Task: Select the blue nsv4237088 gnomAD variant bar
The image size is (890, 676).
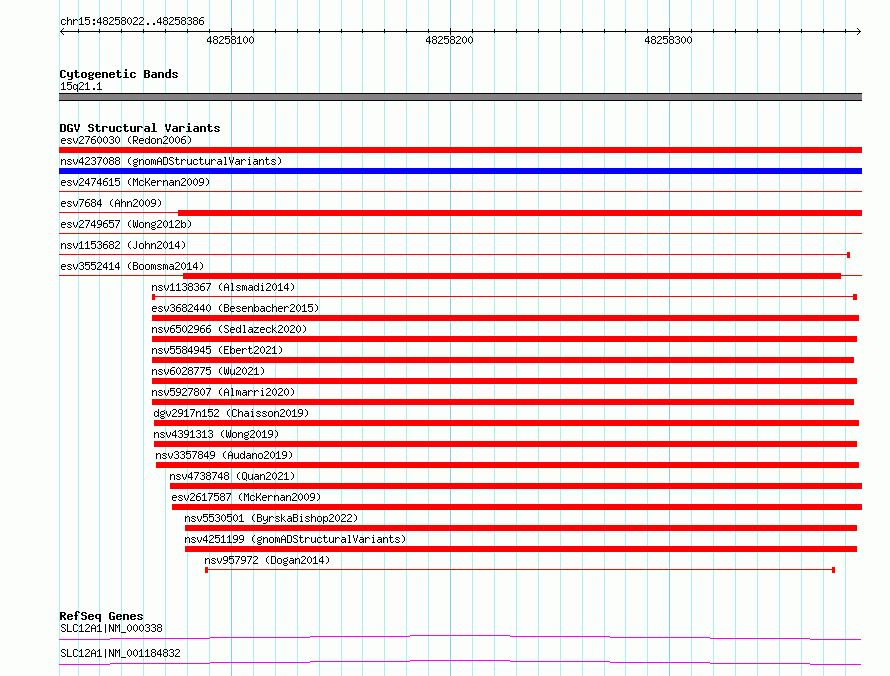Action: coord(460,171)
